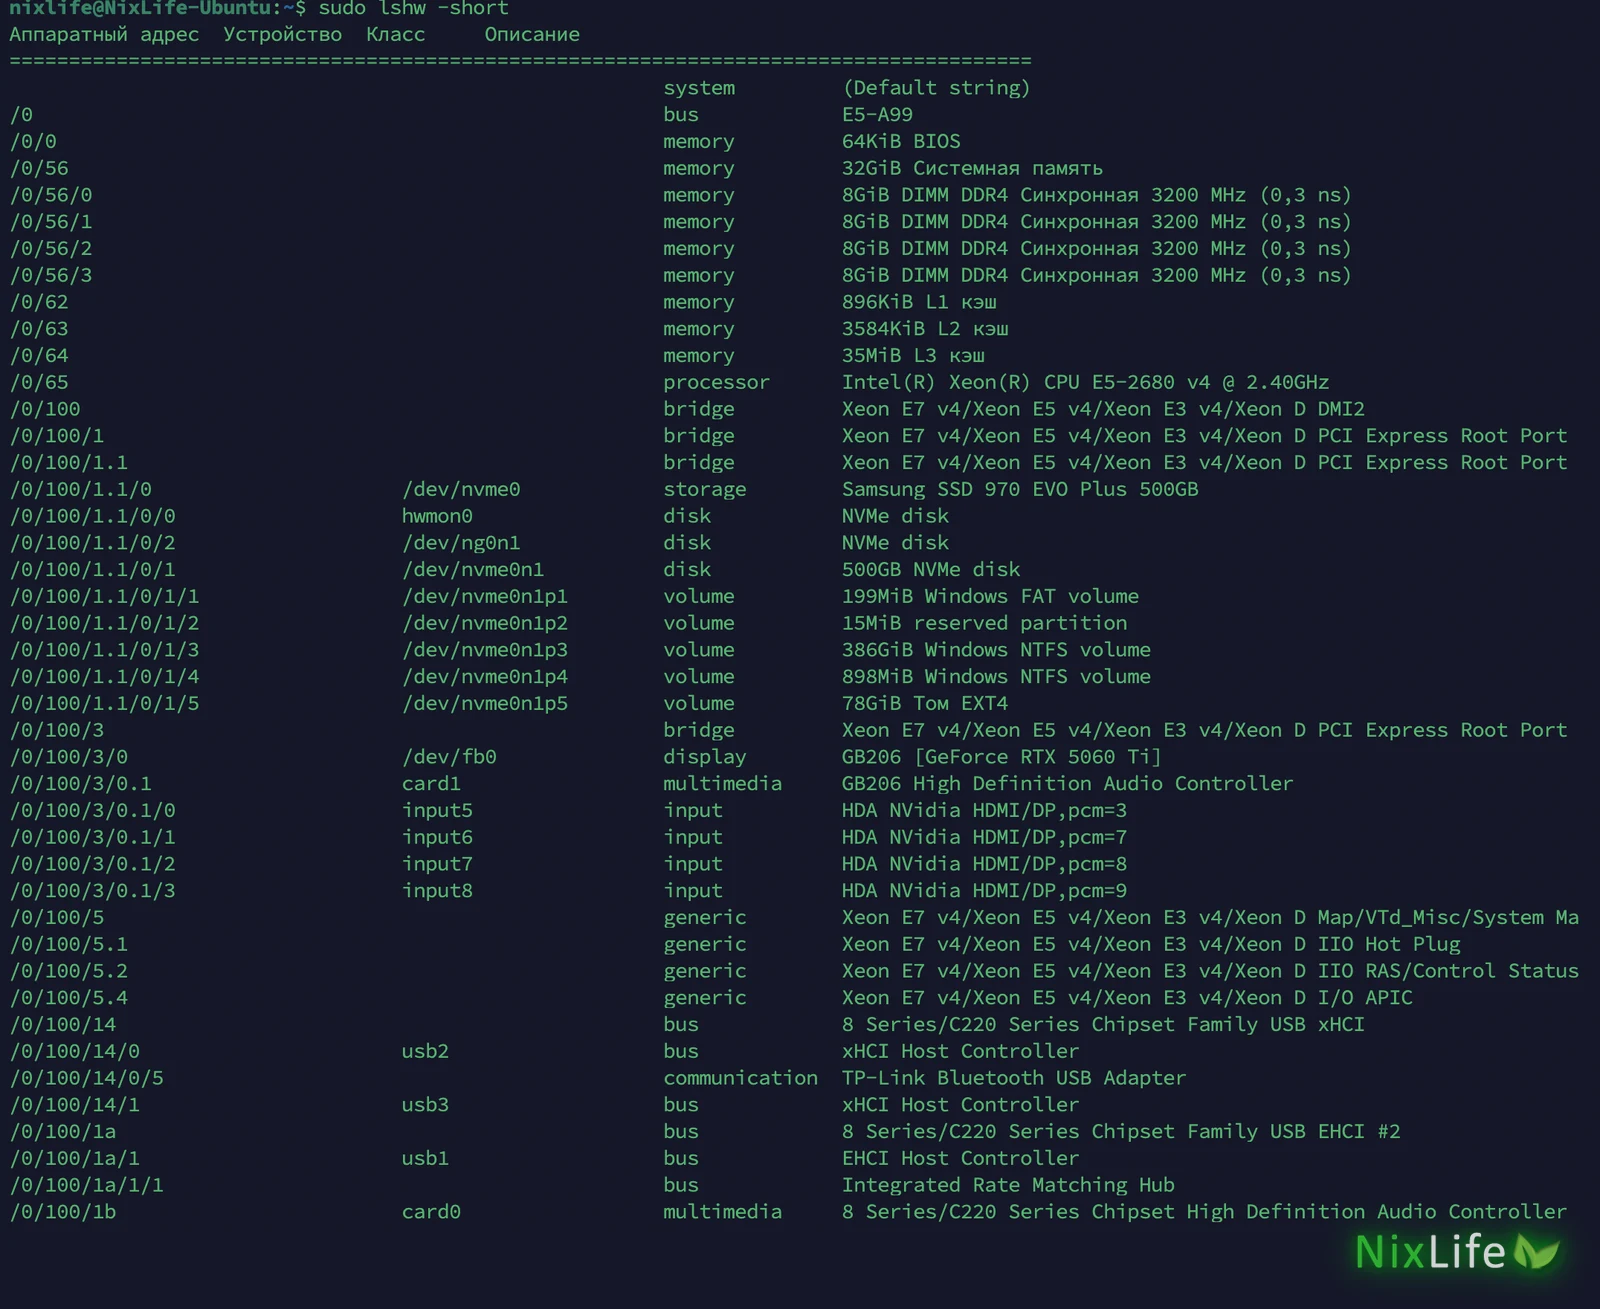The width and height of the screenshot is (1600, 1309).
Task: Select '35MiB L3 кэш' entry
Action: [913, 356]
